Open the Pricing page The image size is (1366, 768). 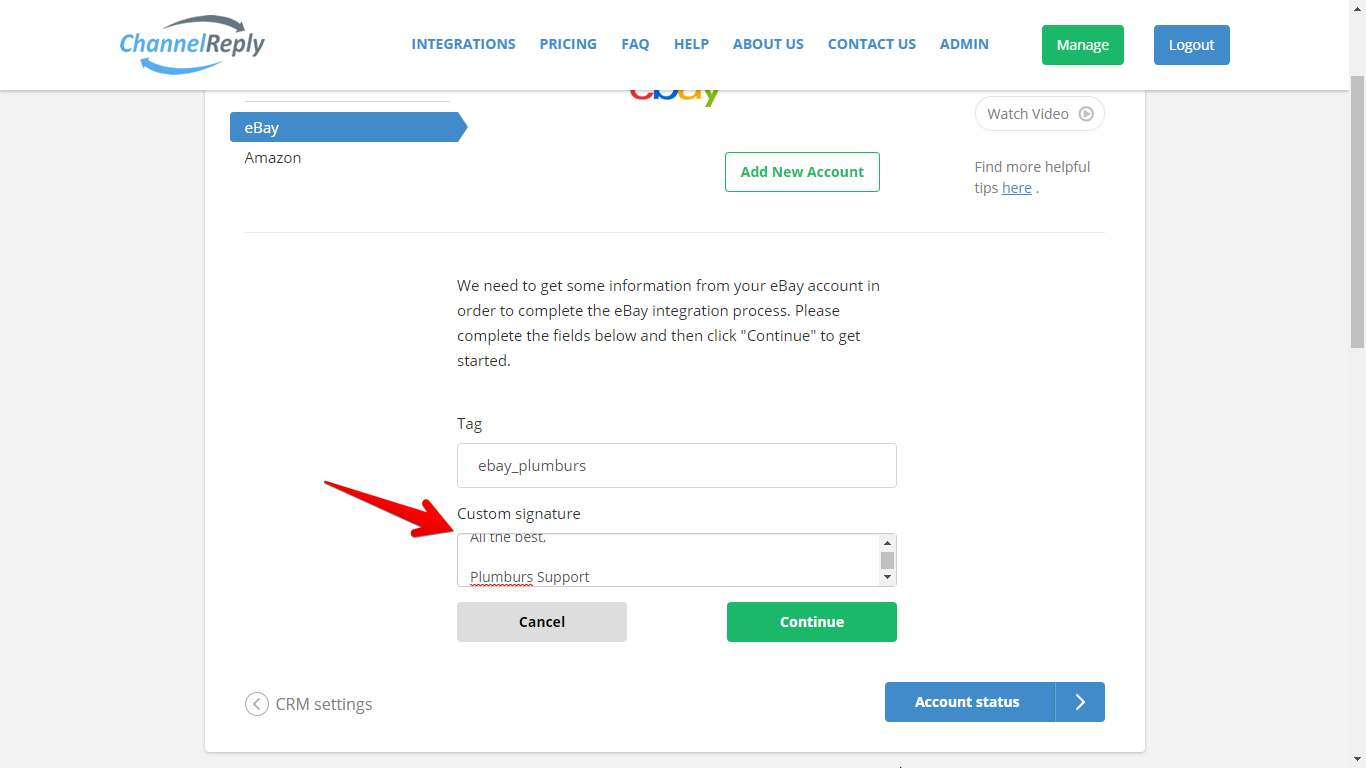coord(568,44)
